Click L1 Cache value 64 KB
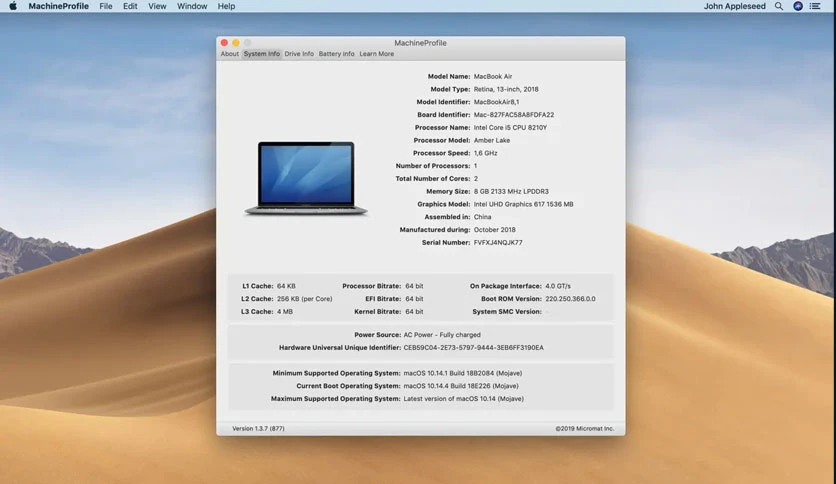Viewport: 836px width, 484px height. point(286,286)
